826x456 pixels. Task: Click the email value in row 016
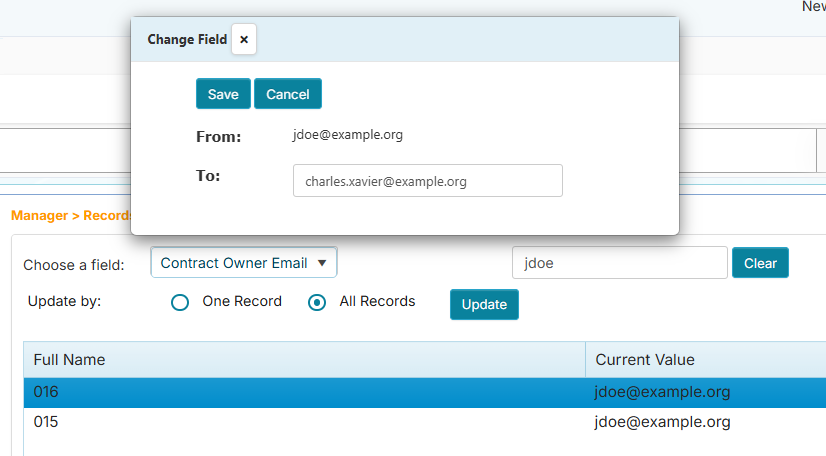[x=662, y=392]
